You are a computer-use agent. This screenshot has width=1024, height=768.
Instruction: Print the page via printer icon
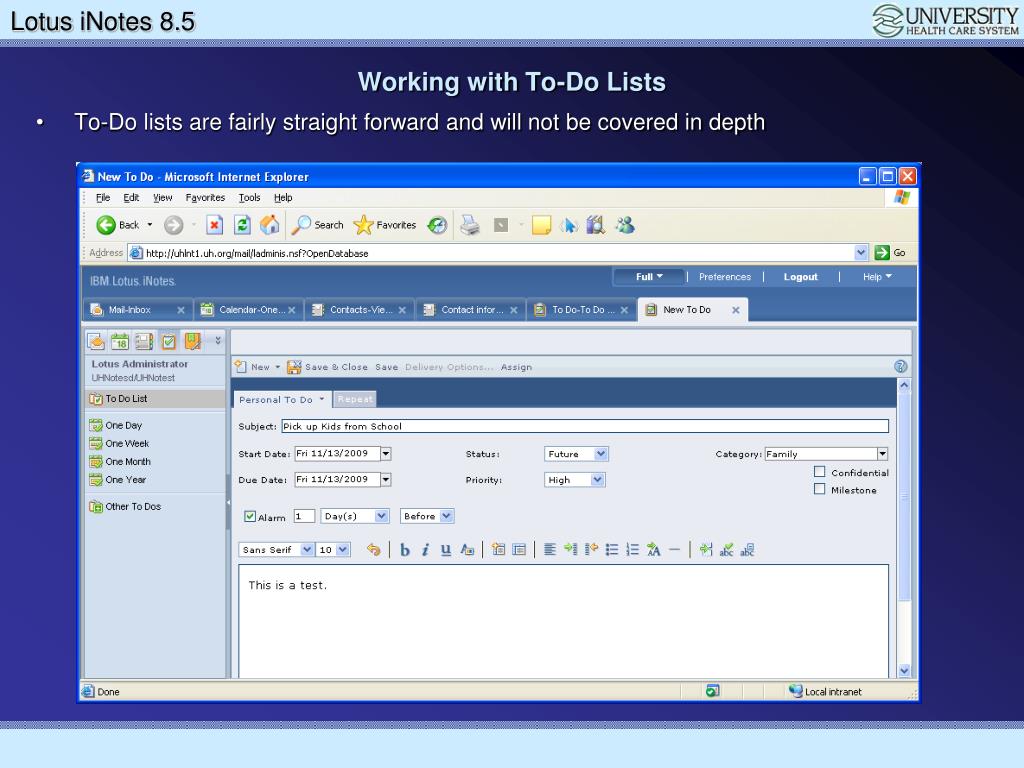470,225
